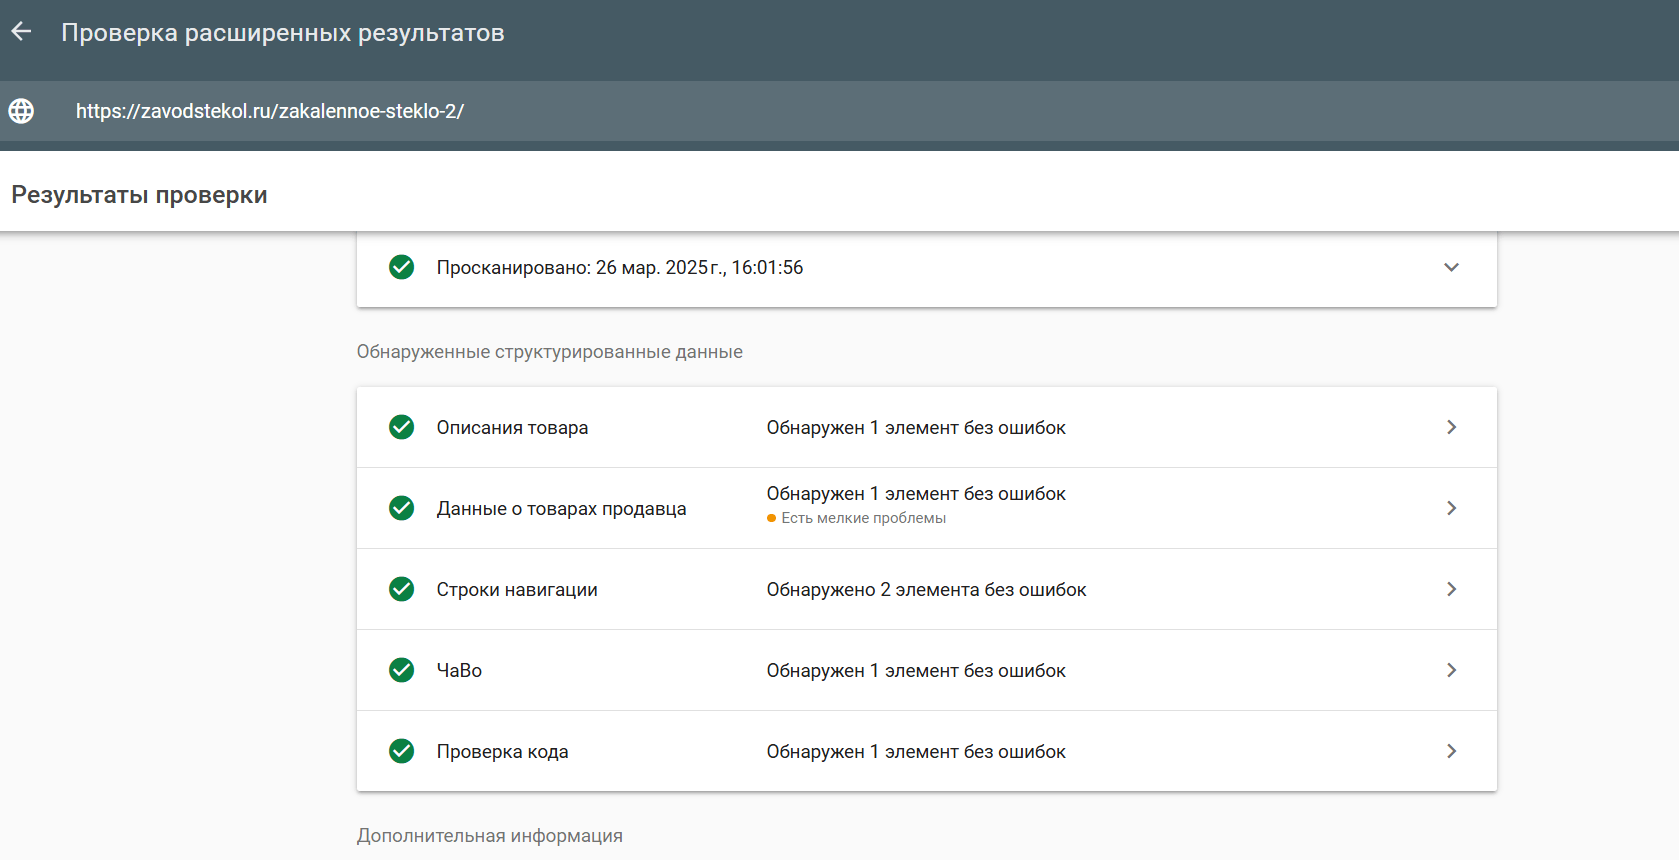Click the green checkmark for Строки навигации
1679x860 pixels.
(402, 589)
